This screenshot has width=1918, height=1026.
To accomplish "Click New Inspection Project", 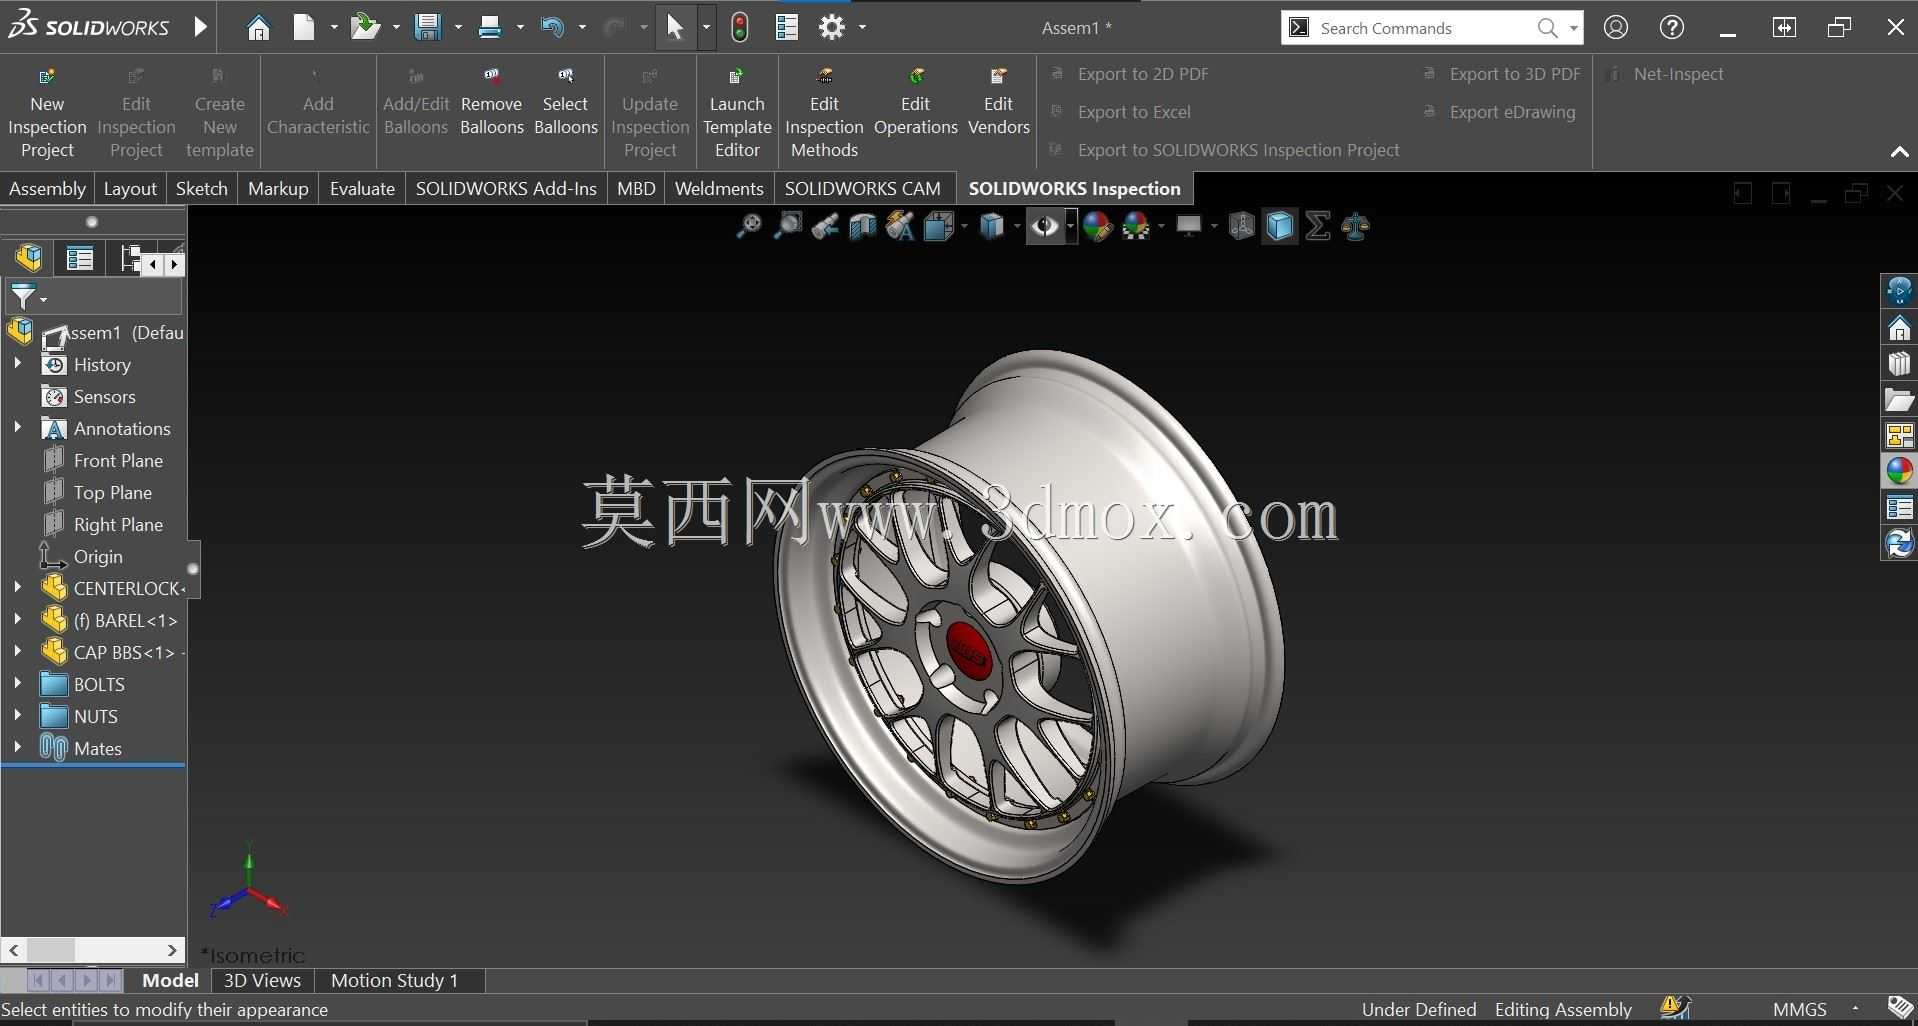I will click(x=47, y=113).
